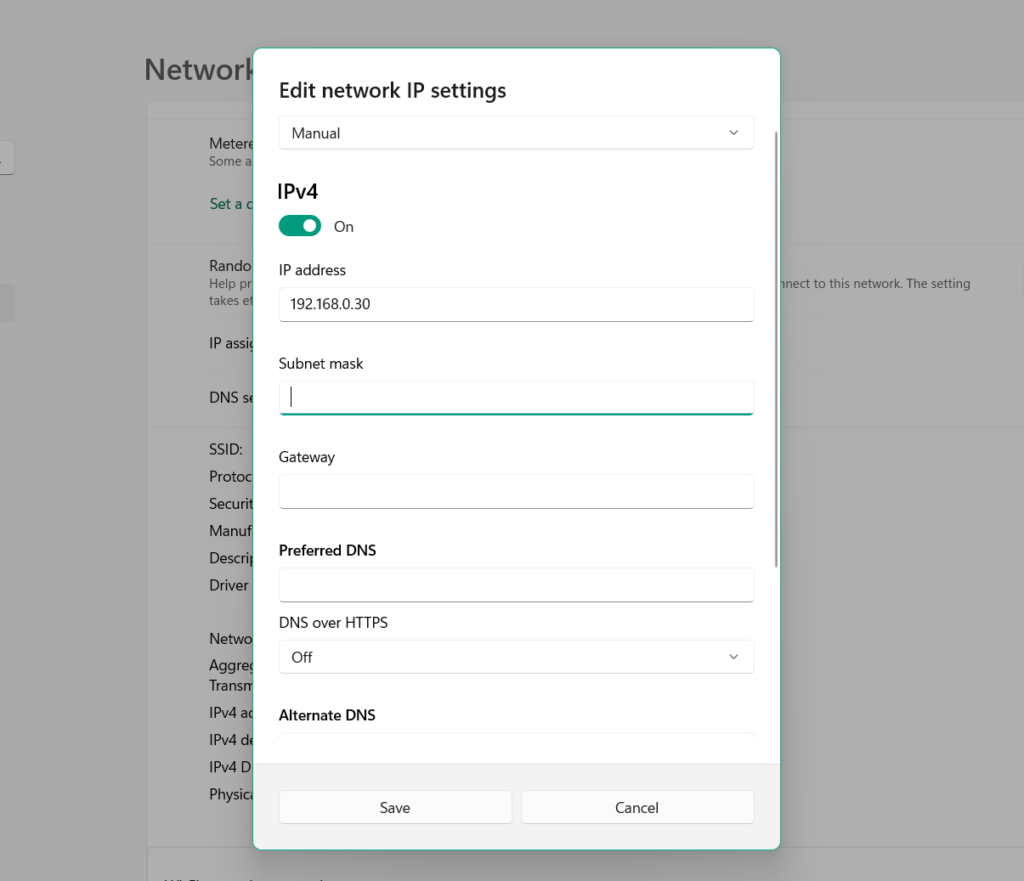Select the Gateway input field
The image size is (1024, 881).
pyautogui.click(x=515, y=491)
